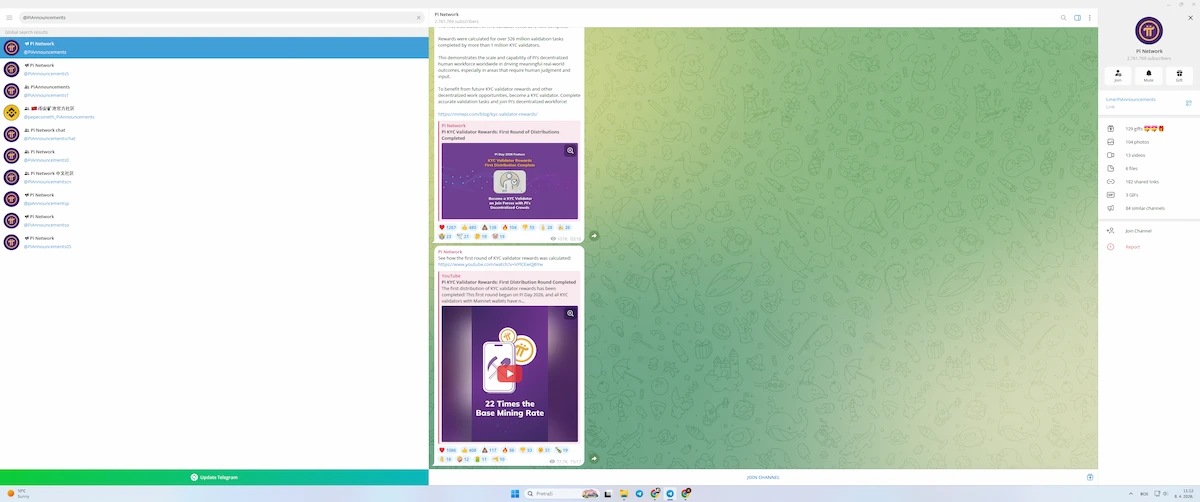Screen dimensions: 1200x502
Task: Open the 84 similar channels list
Action: pos(1149,208)
